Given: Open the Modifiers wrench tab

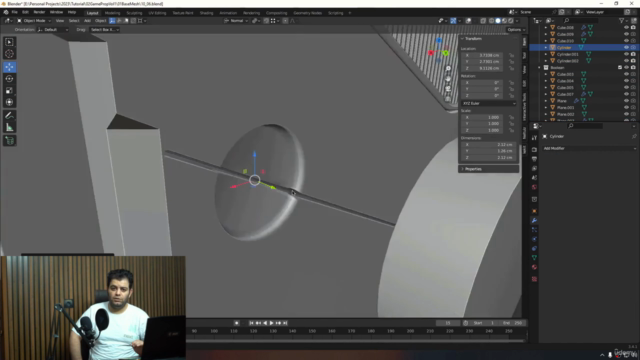Looking at the screenshot, I should click(x=534, y=220).
